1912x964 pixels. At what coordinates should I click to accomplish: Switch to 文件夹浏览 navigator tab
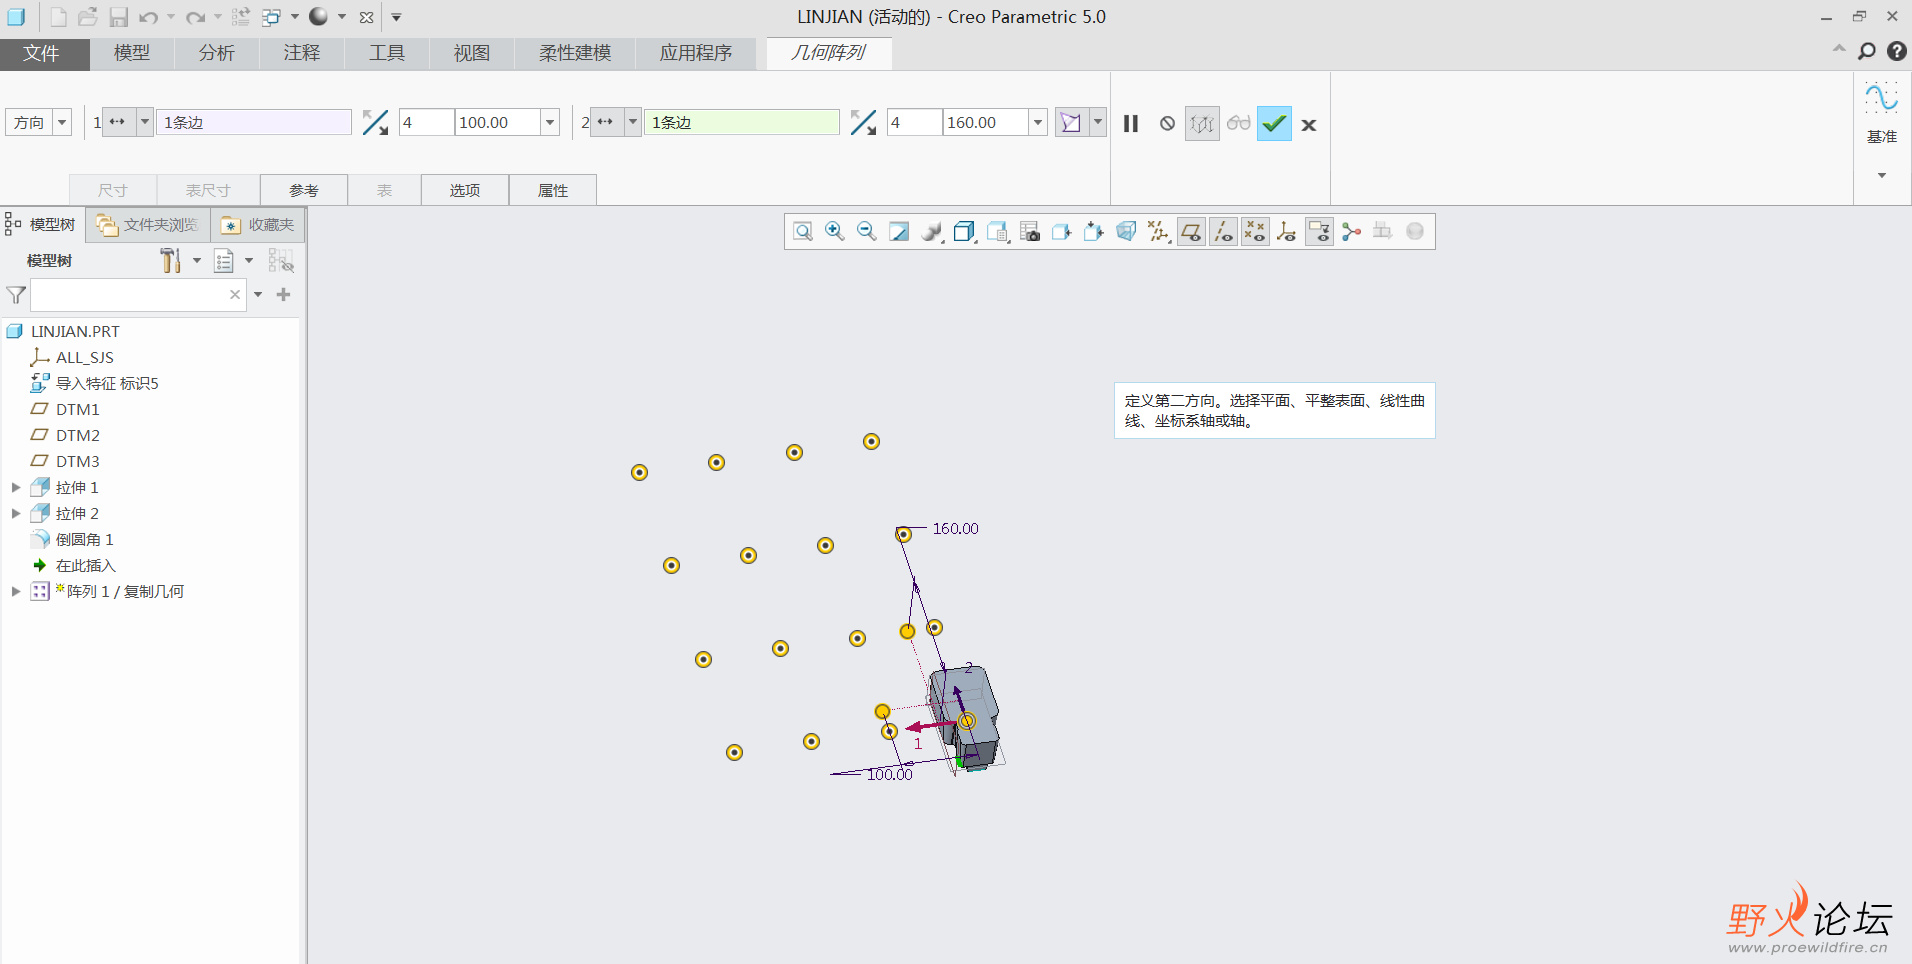coord(148,225)
